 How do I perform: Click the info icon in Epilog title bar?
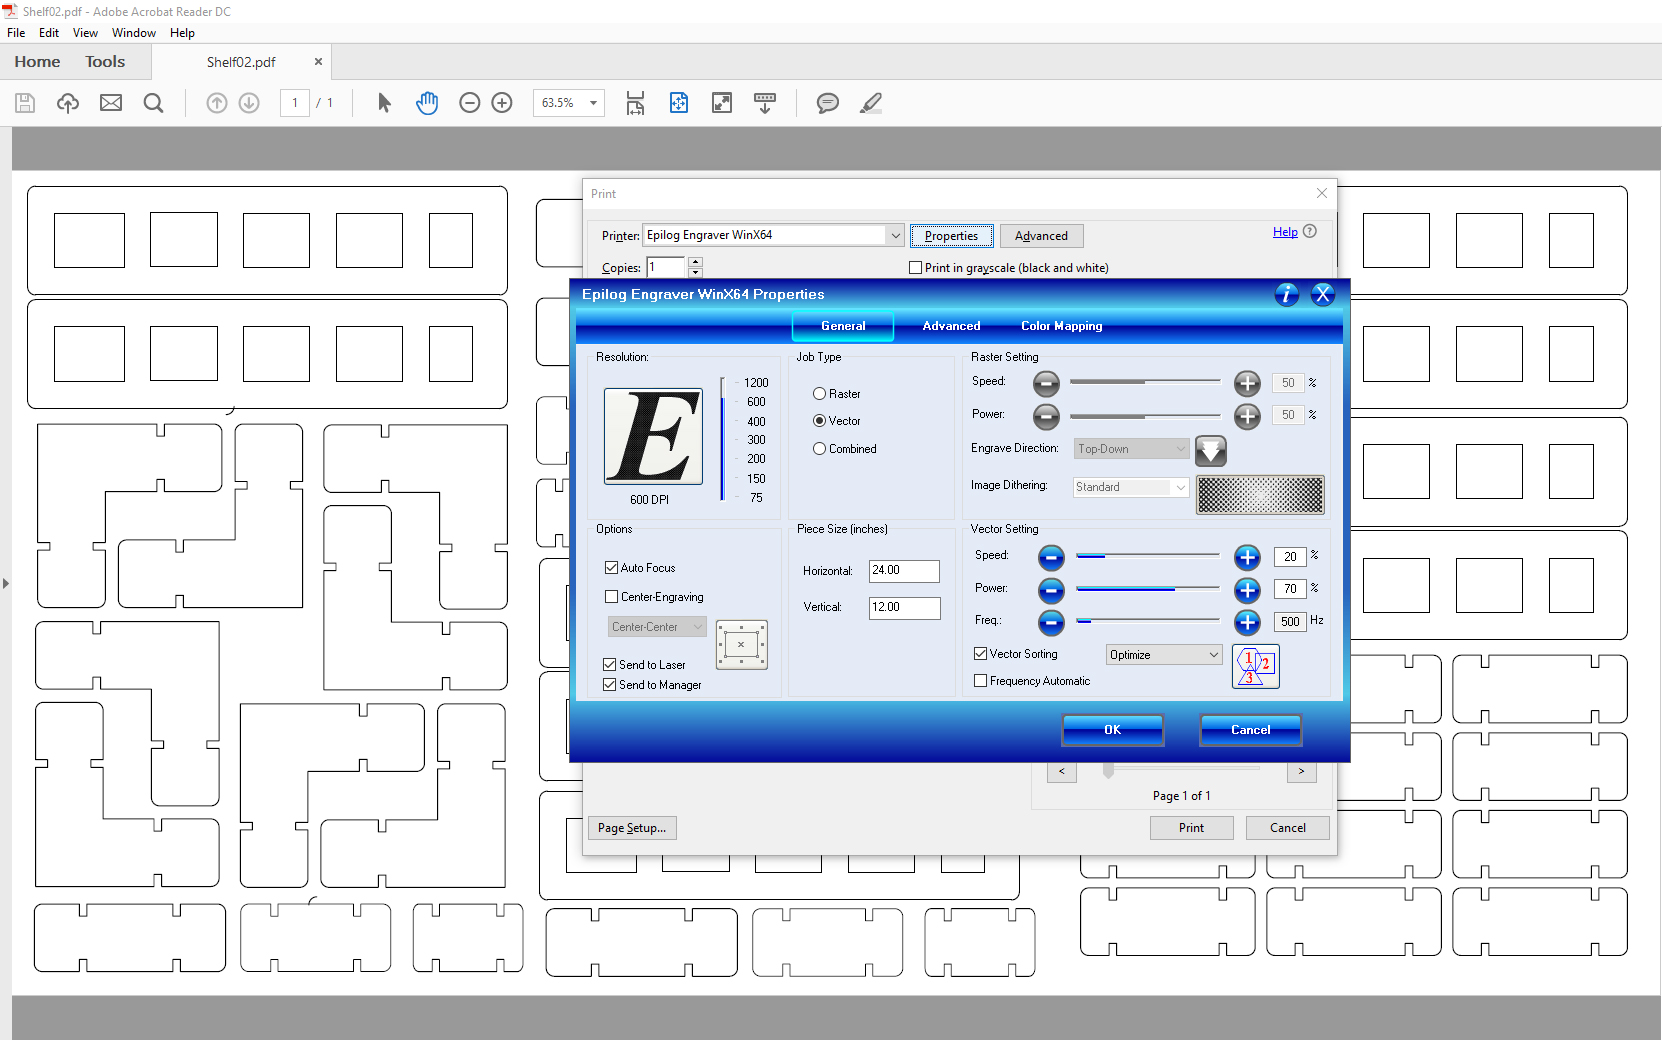[1287, 294]
